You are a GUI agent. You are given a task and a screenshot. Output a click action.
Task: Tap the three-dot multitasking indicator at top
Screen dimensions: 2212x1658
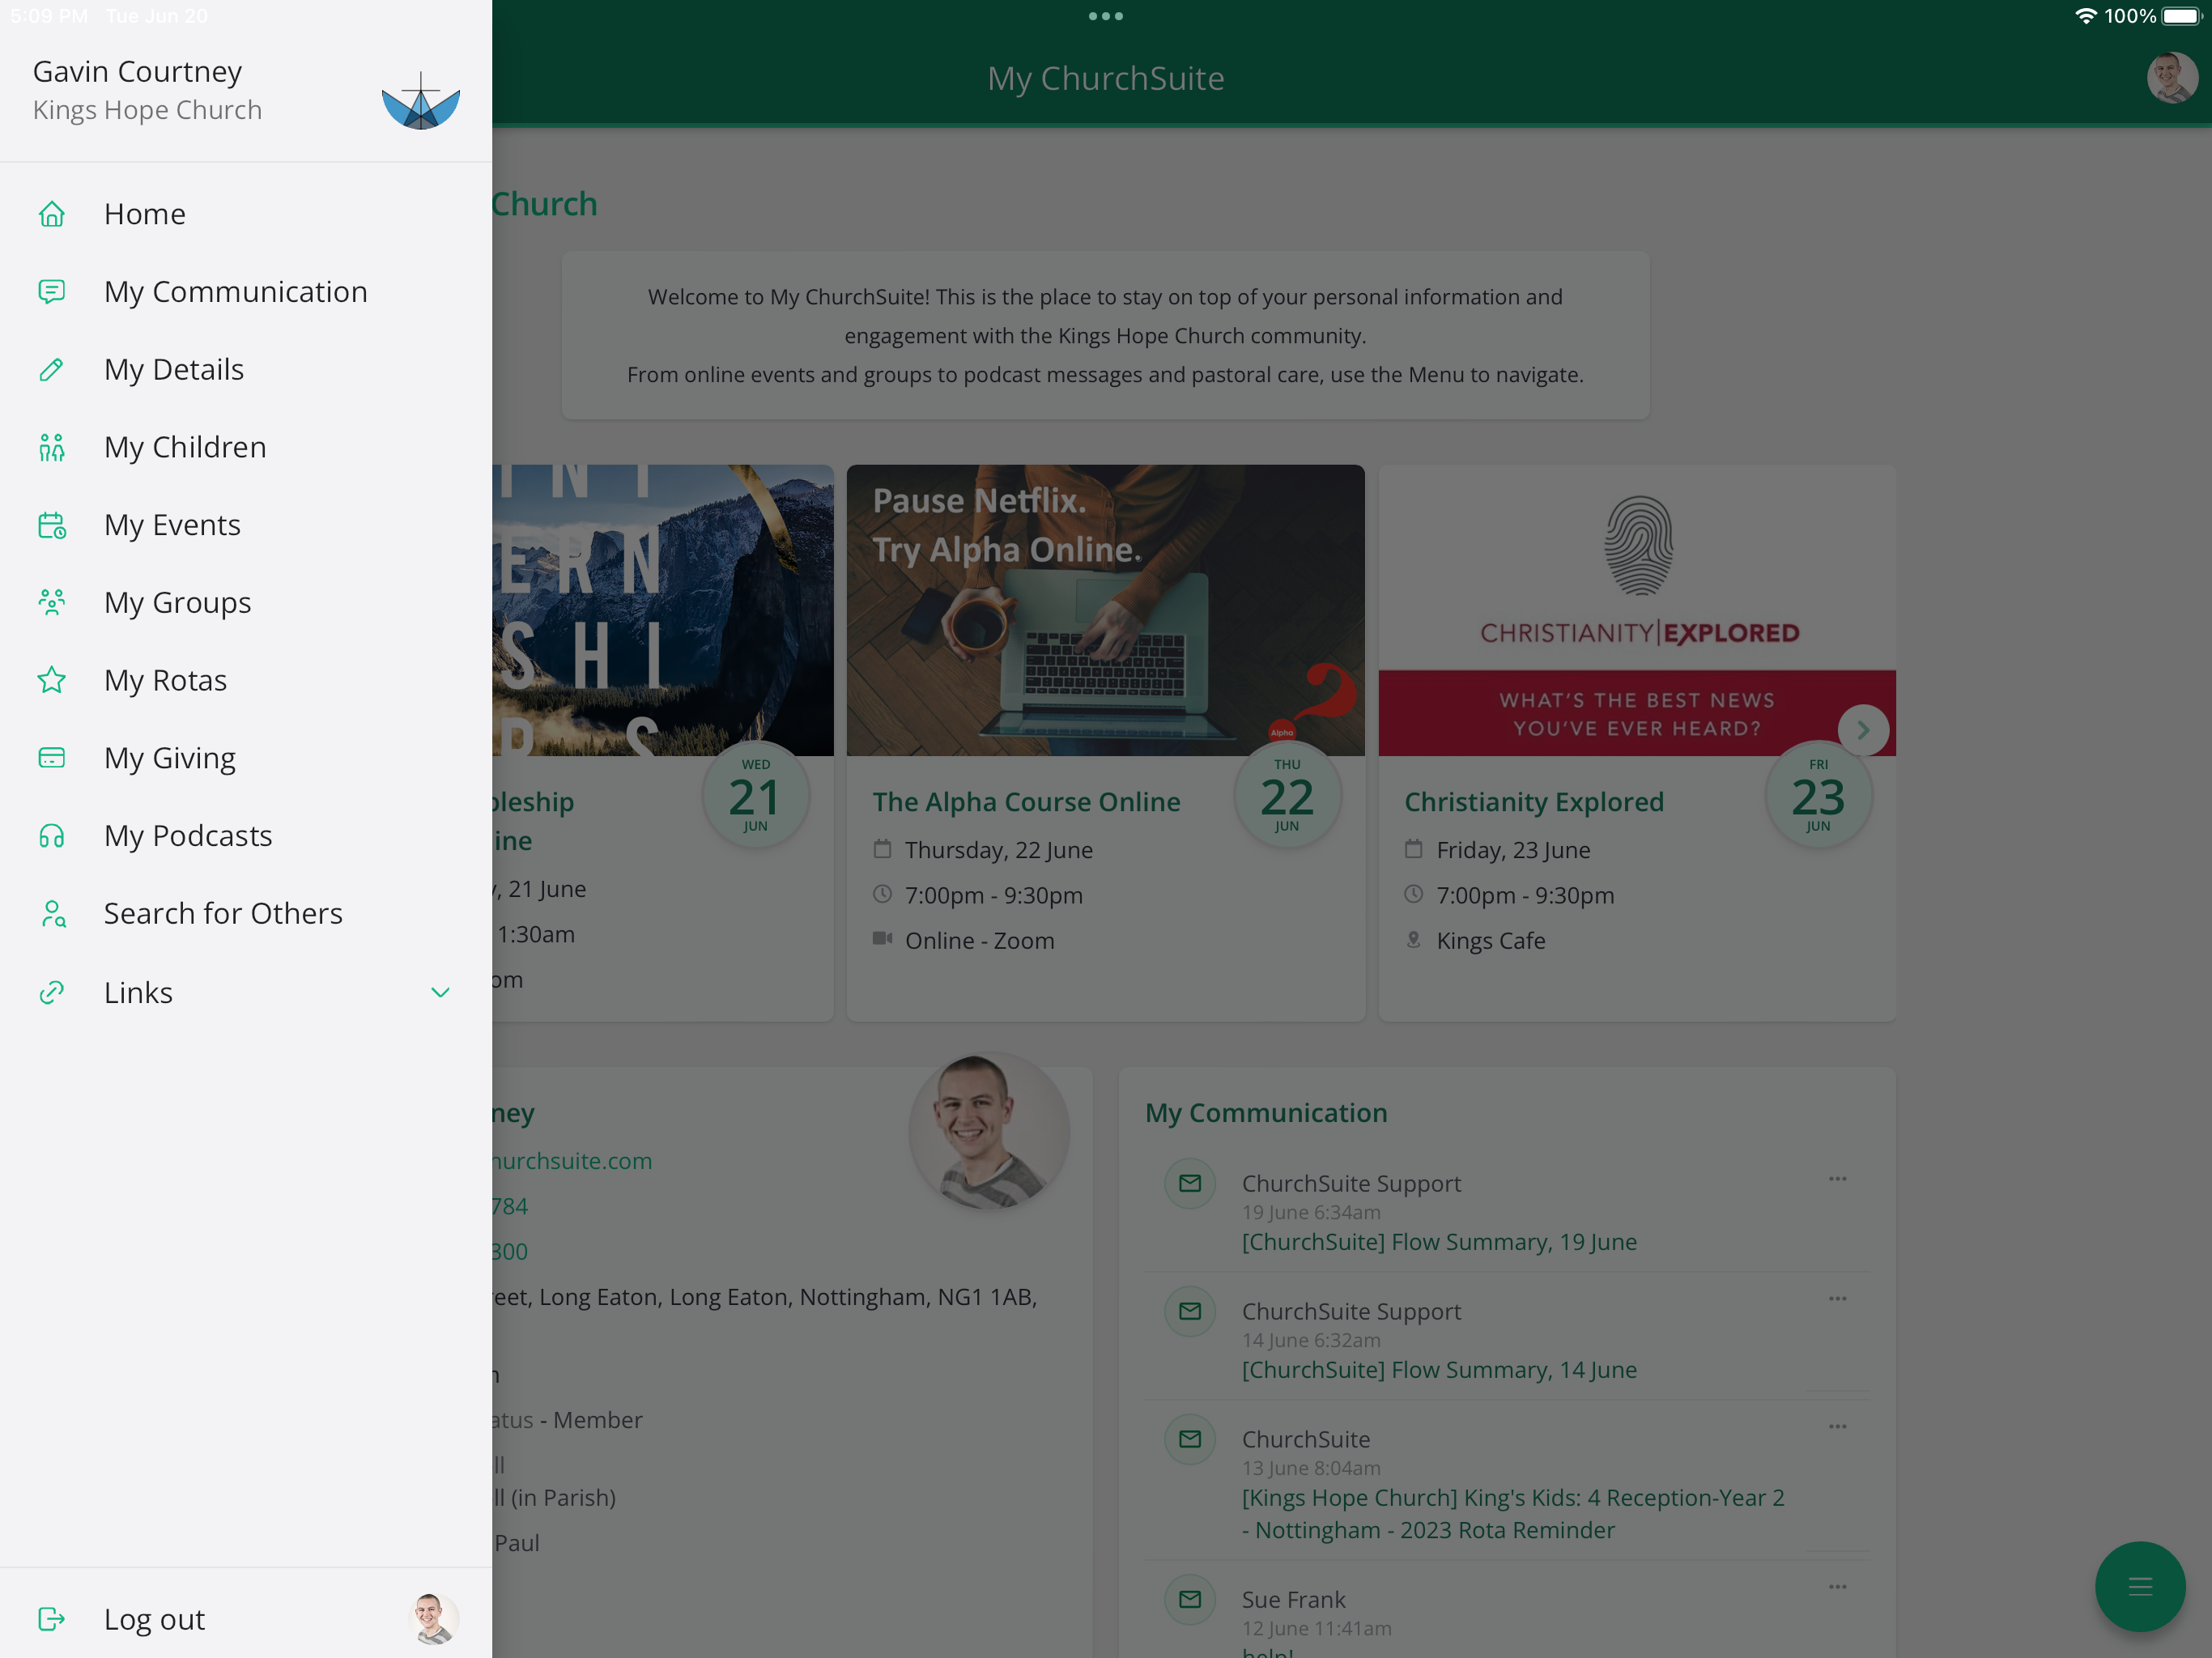(1106, 16)
